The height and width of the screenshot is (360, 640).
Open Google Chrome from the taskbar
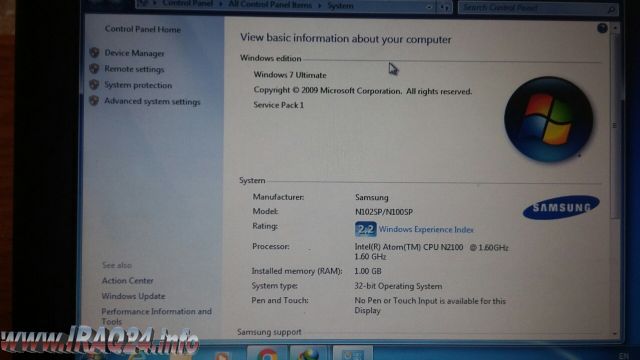(267, 353)
